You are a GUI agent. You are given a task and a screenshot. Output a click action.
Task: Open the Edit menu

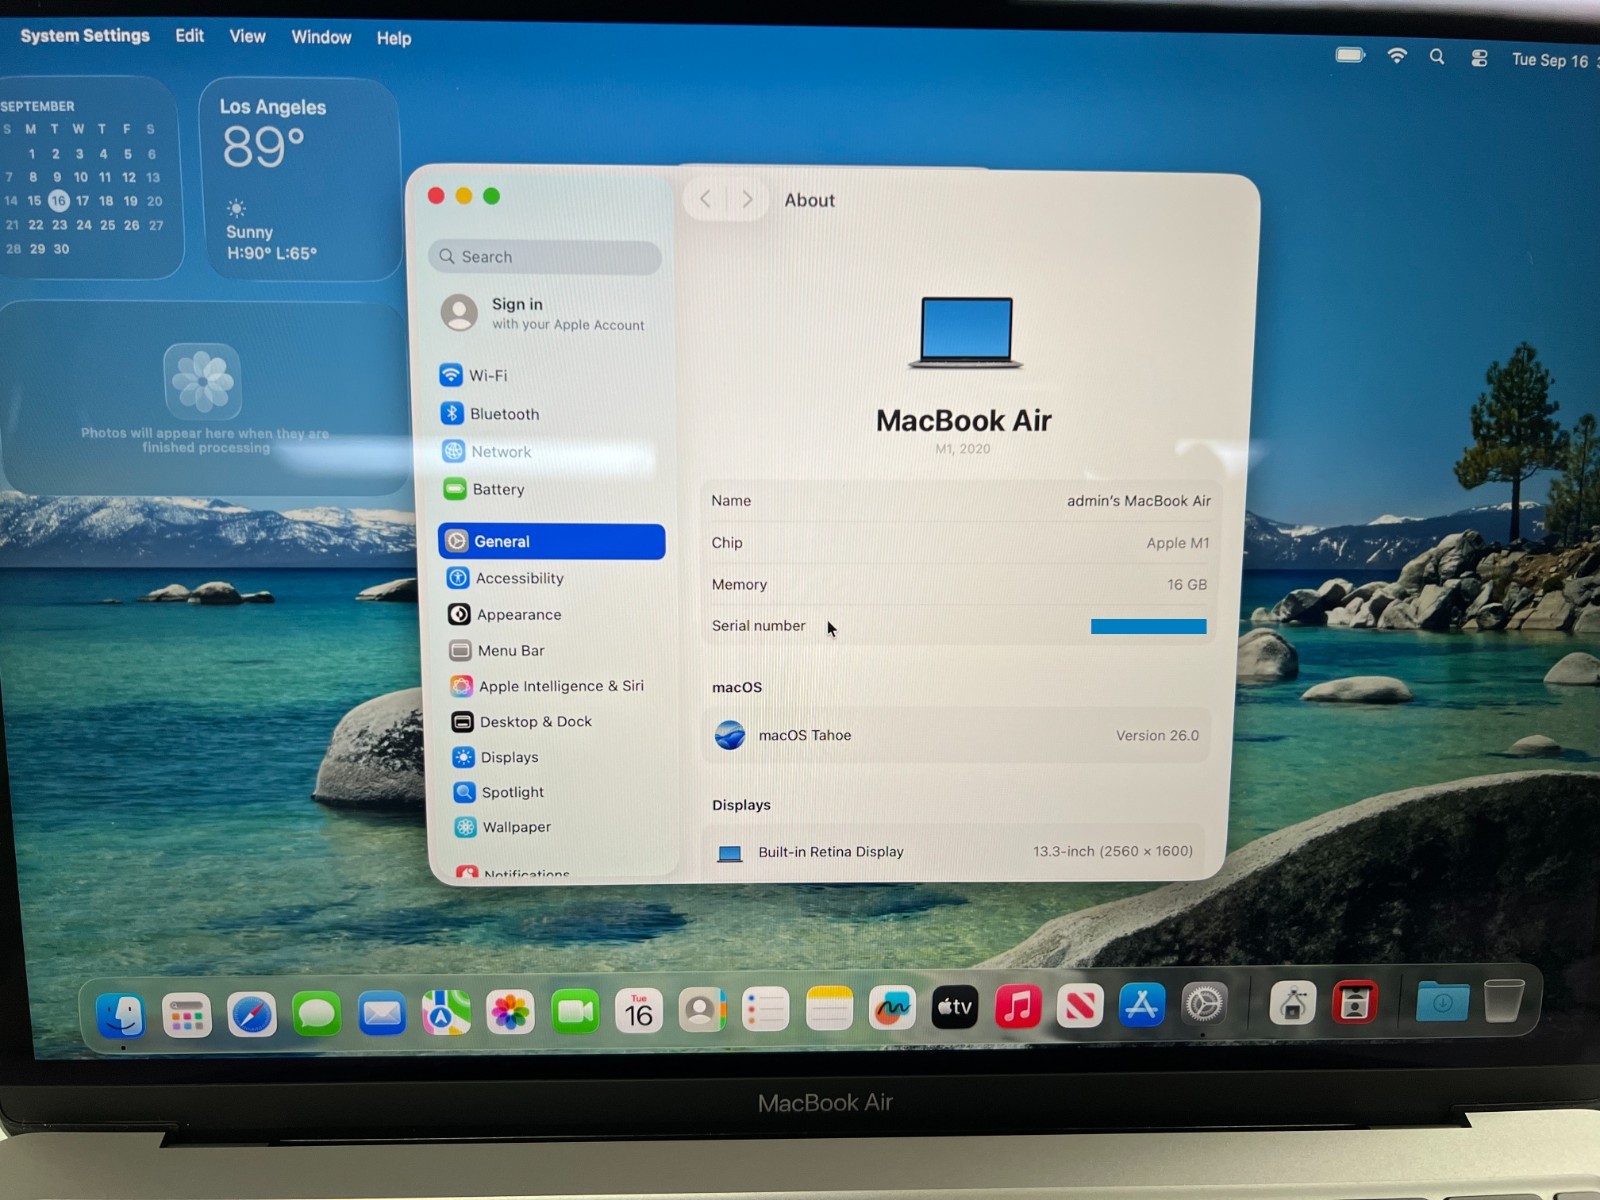click(189, 36)
